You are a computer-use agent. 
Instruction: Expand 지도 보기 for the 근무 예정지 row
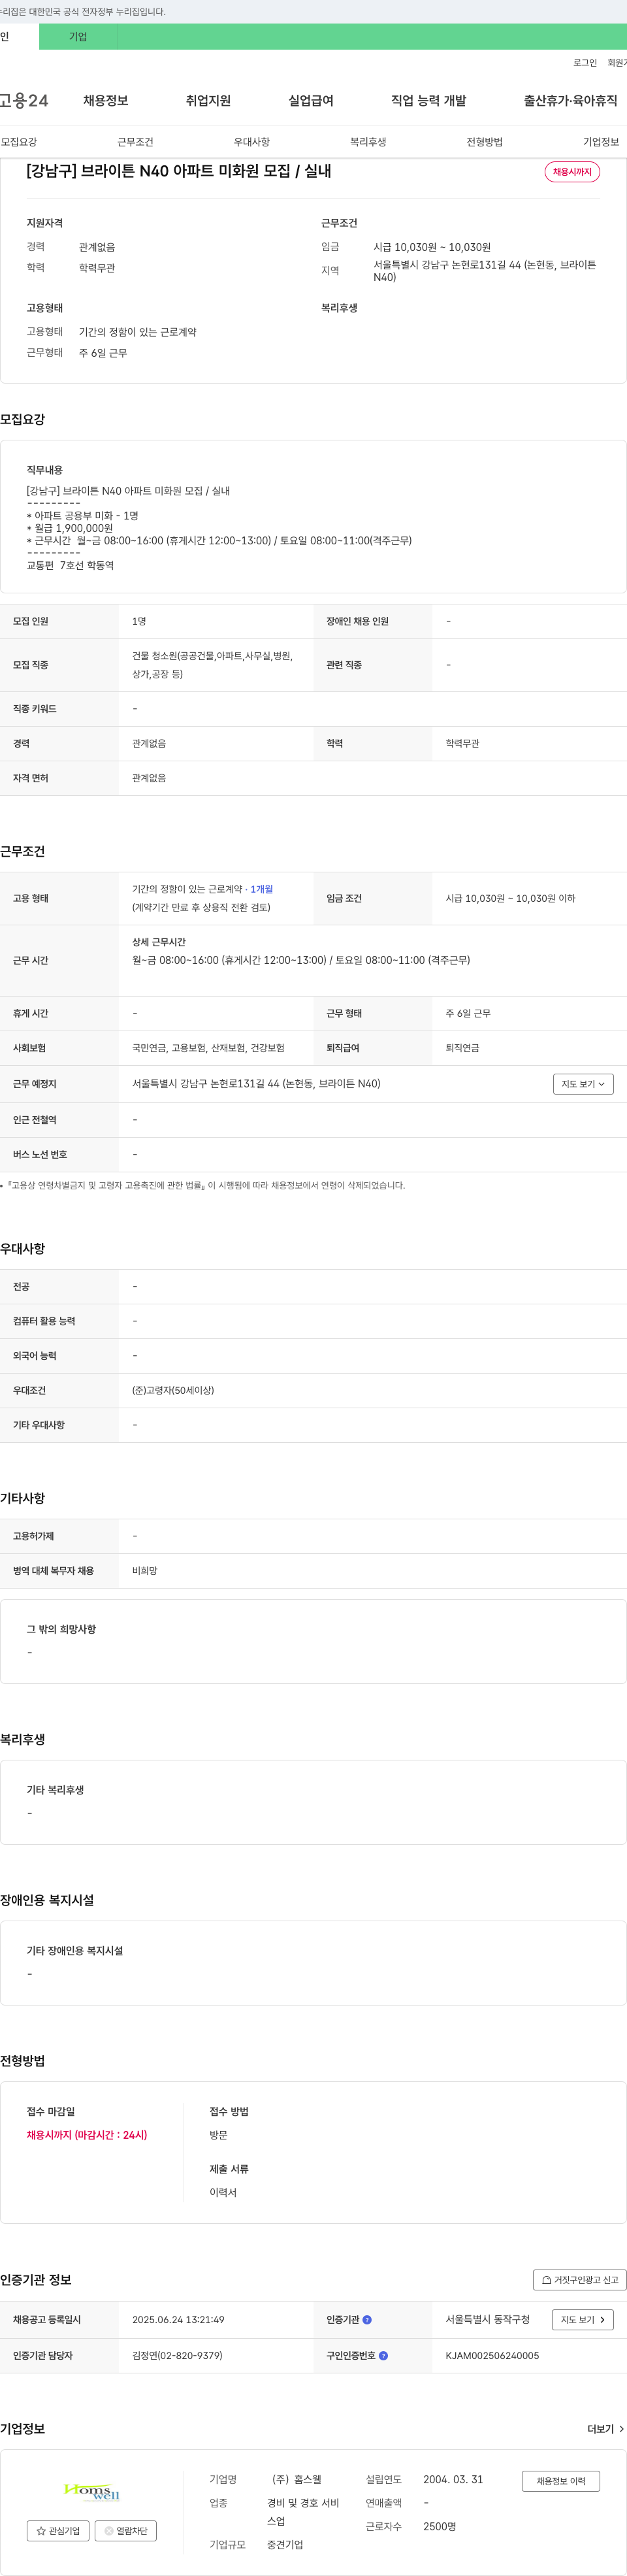pos(583,1084)
